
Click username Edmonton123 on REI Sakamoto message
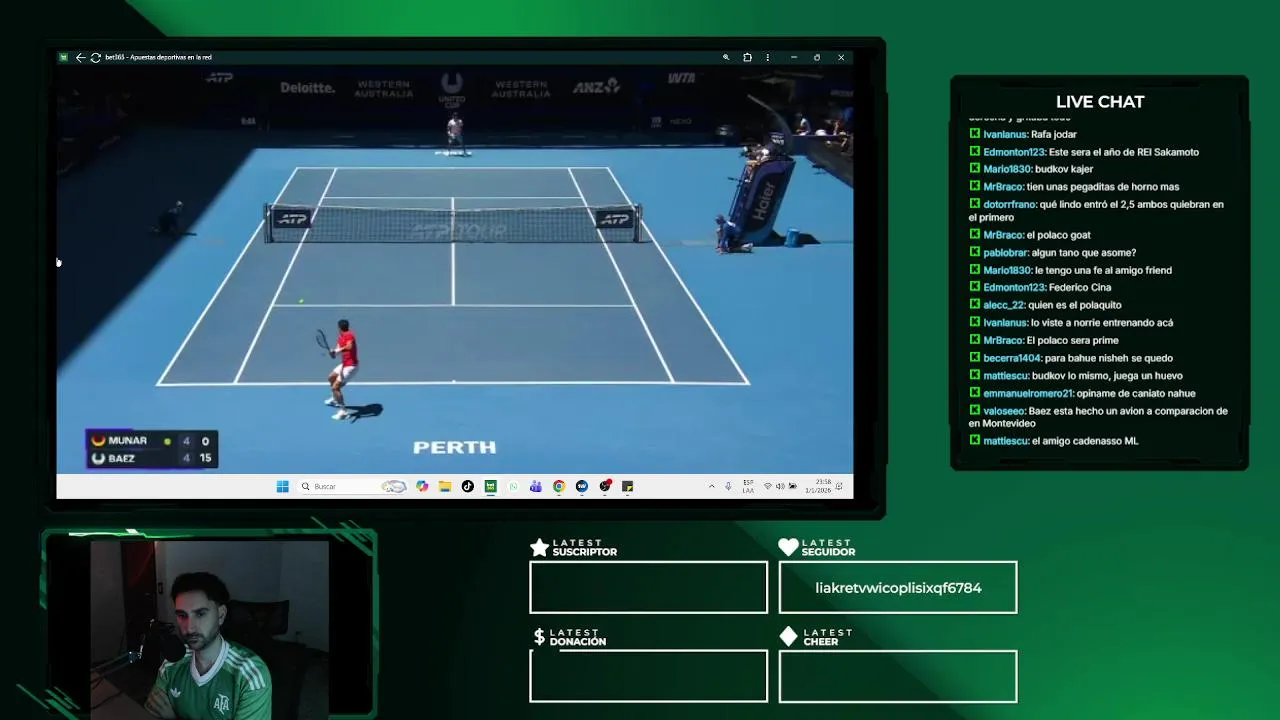(x=1014, y=152)
